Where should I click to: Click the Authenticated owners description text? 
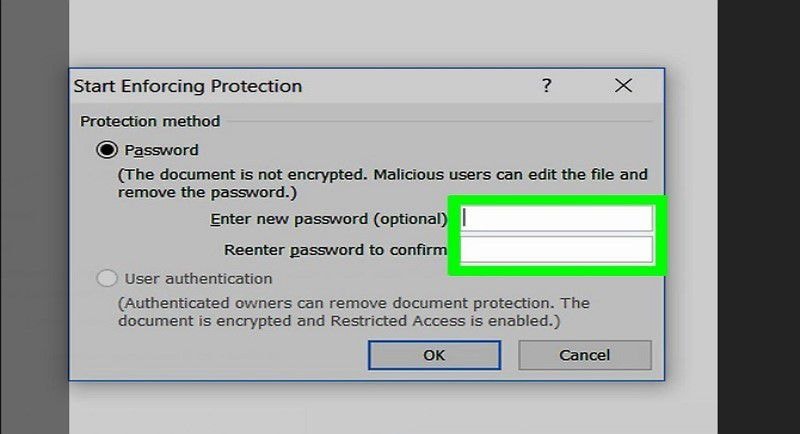pyautogui.click(x=353, y=303)
